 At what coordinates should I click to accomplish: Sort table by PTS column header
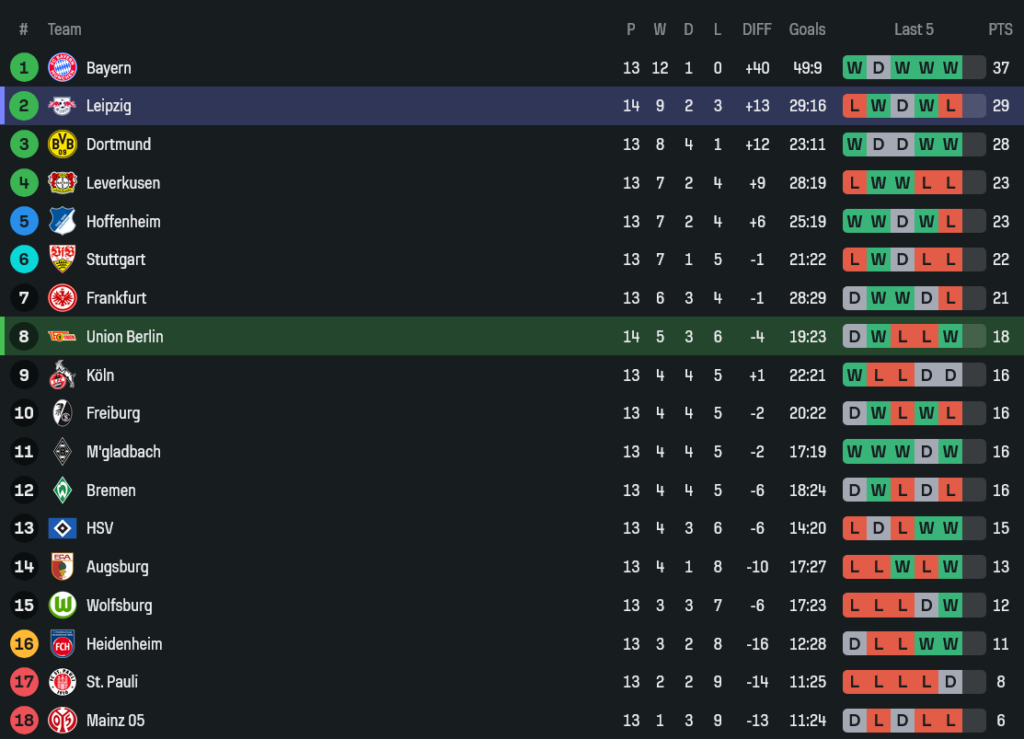click(1000, 29)
